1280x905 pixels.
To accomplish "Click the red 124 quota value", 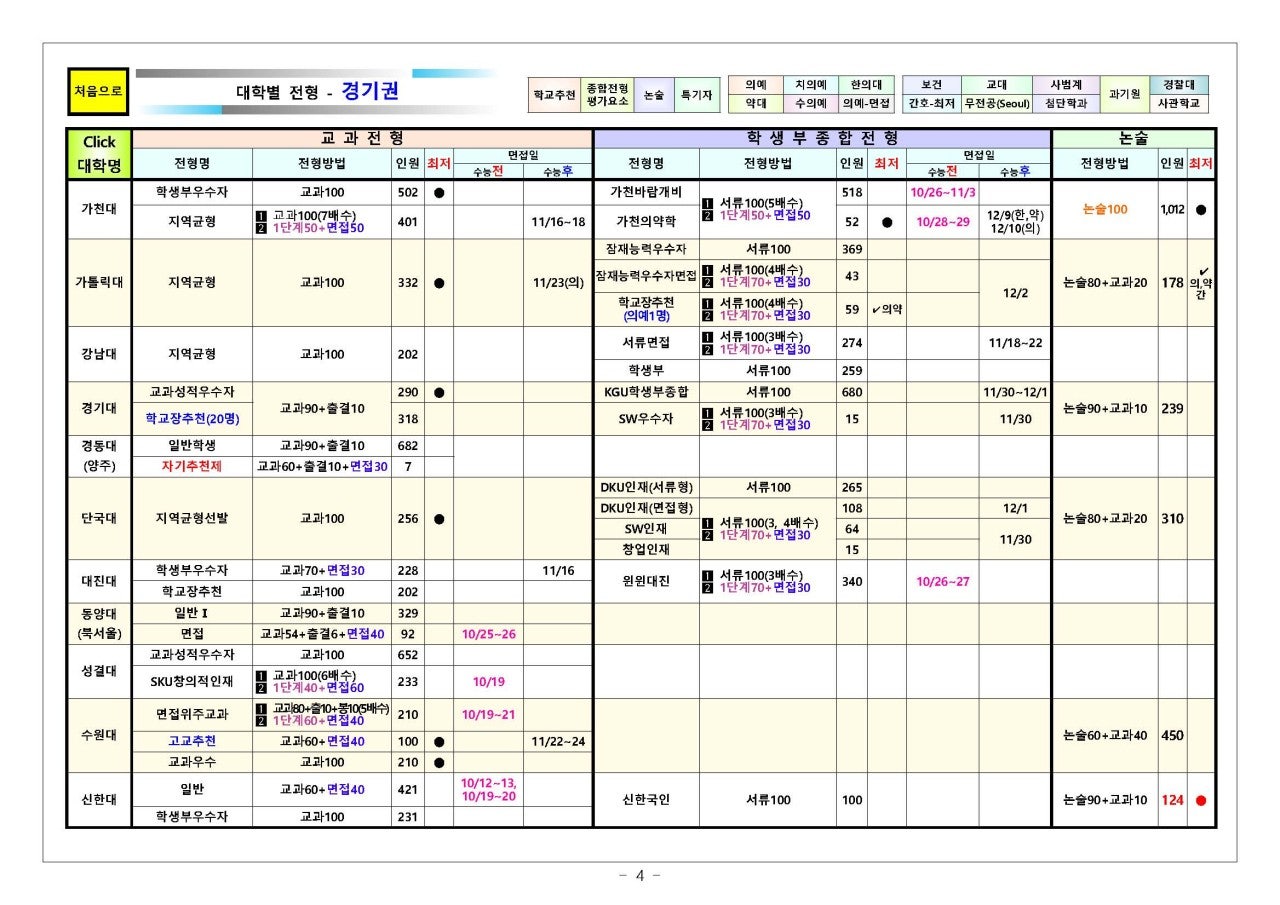I will (1172, 800).
